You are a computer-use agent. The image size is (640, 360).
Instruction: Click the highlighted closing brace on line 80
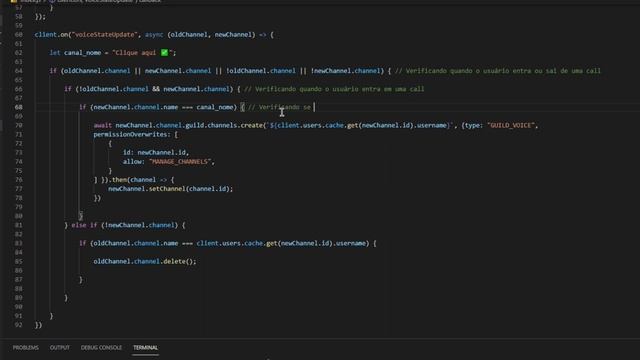[81, 216]
